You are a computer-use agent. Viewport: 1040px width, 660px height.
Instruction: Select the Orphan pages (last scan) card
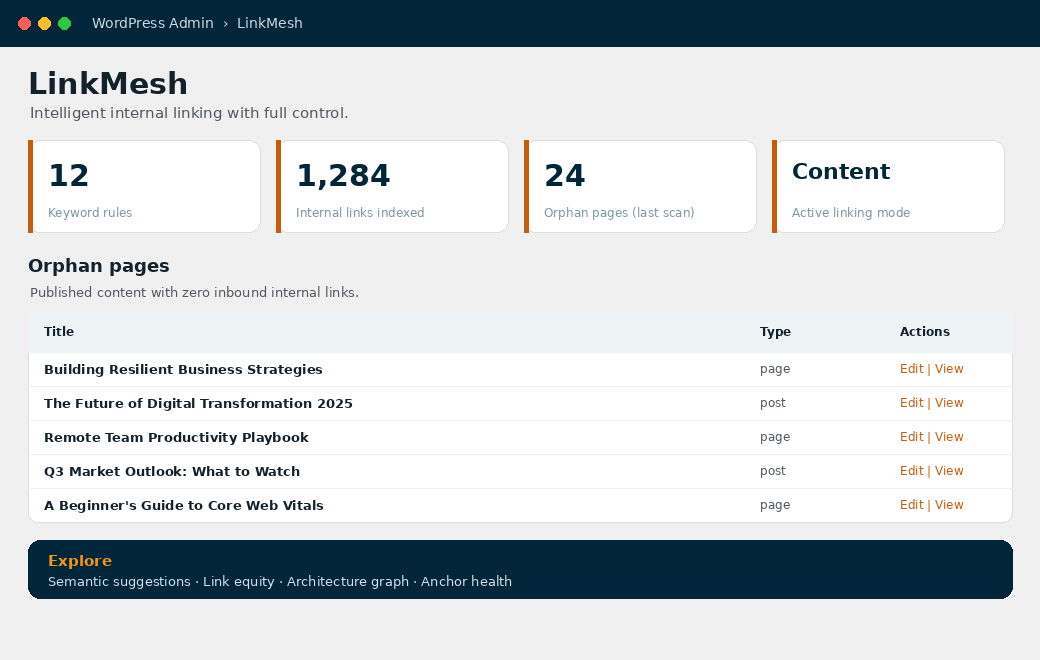[641, 186]
